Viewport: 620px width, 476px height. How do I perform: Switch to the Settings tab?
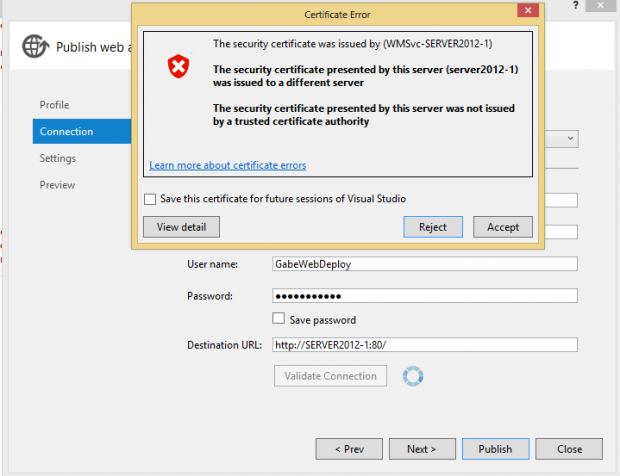pyautogui.click(x=58, y=158)
